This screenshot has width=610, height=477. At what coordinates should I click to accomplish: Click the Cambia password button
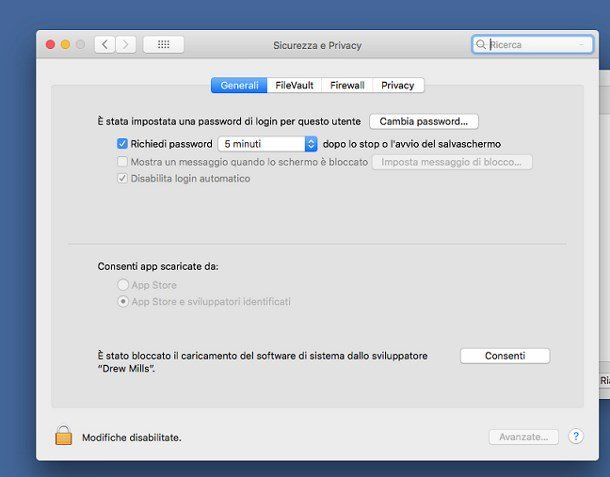pos(424,121)
